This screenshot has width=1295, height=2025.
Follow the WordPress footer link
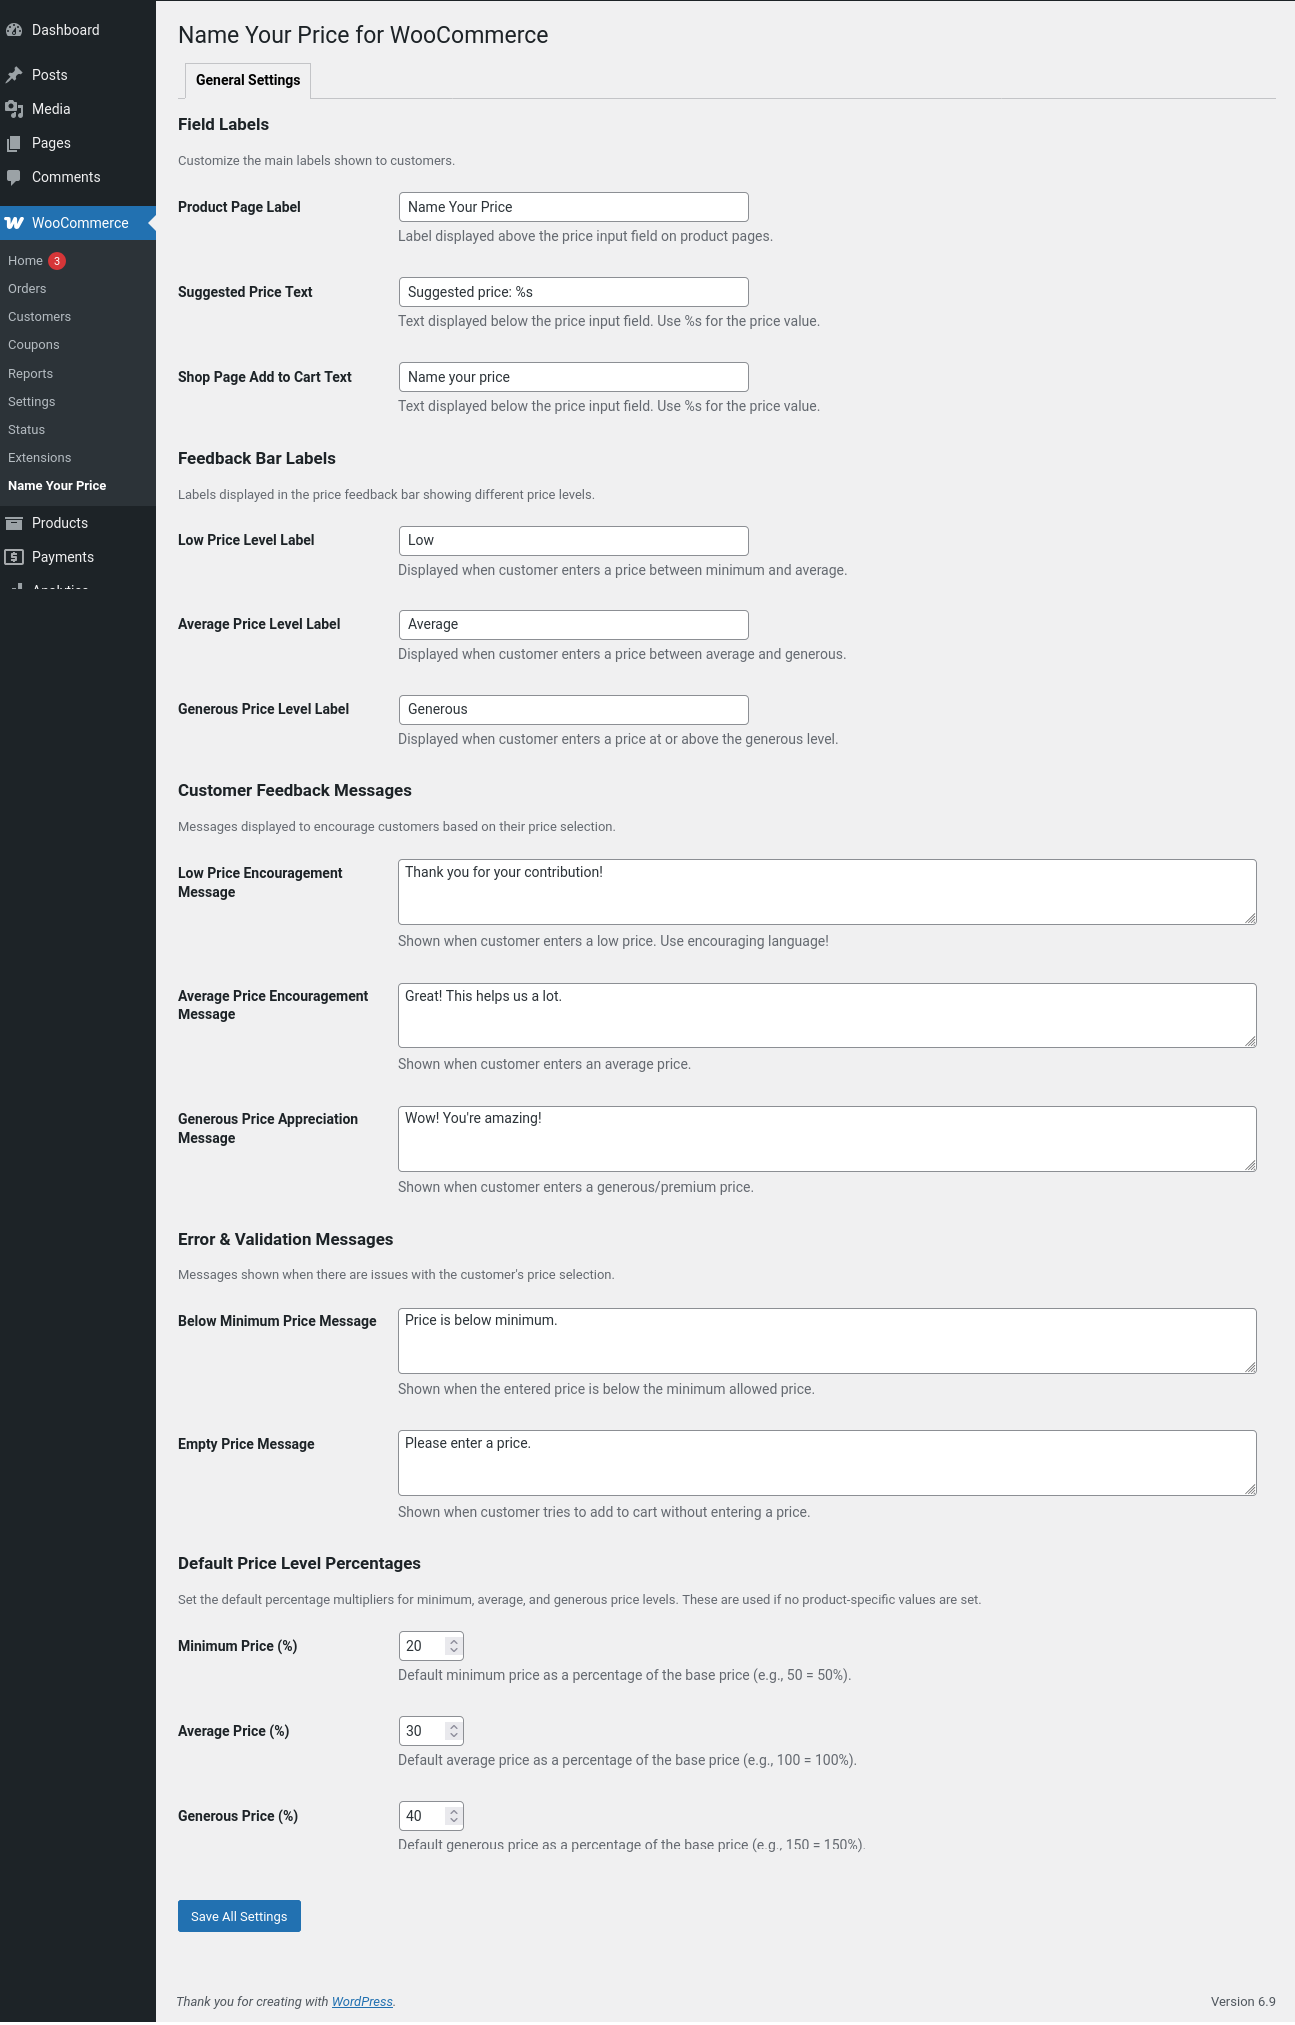click(362, 2001)
